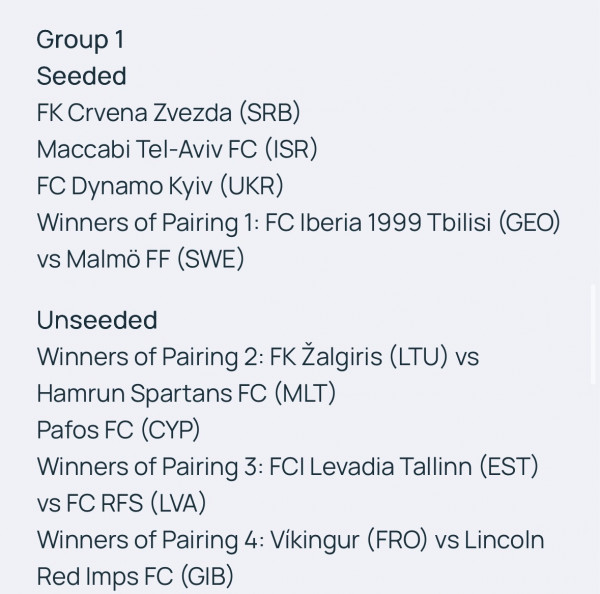The image size is (600, 594).
Task: Click Víkingur (FRO) team name
Action: tap(349, 540)
